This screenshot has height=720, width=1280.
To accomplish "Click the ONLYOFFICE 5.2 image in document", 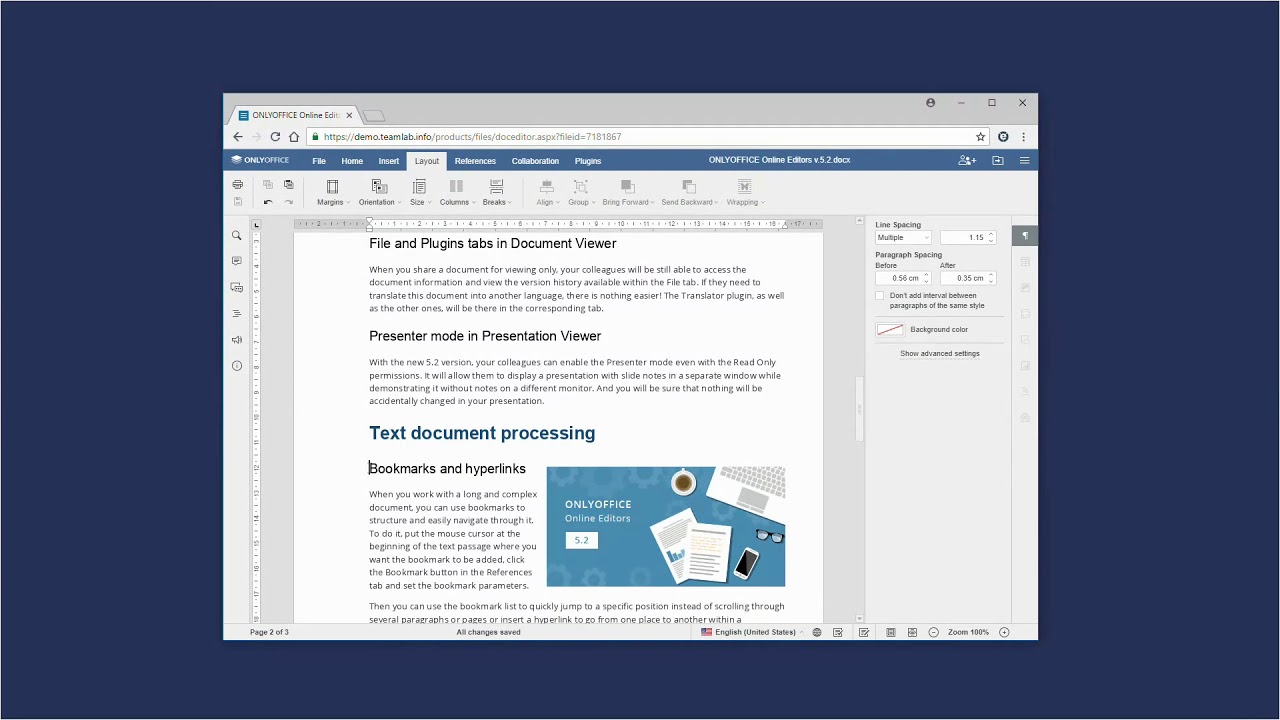I will (666, 526).
